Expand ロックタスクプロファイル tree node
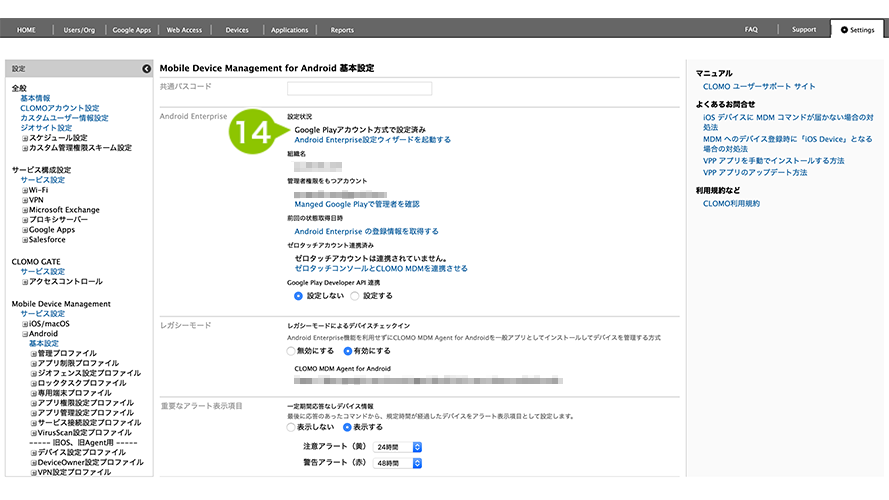This screenshot has height=500, width=889. click(x=33, y=383)
